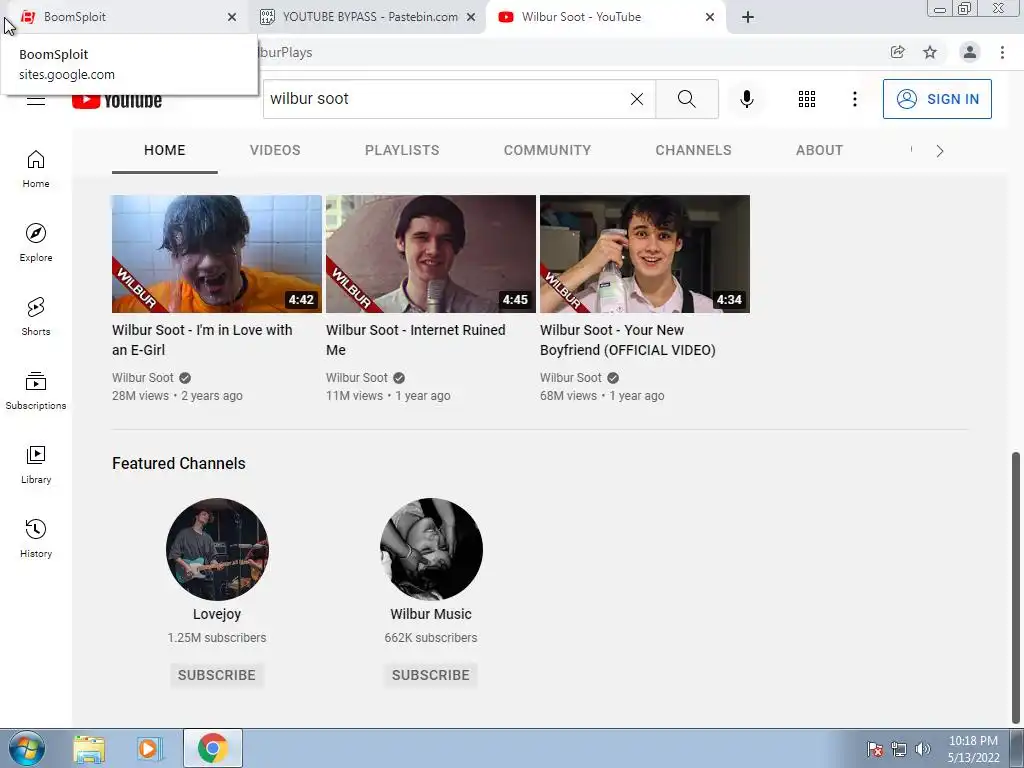Open Library in the sidebar

tap(36, 464)
